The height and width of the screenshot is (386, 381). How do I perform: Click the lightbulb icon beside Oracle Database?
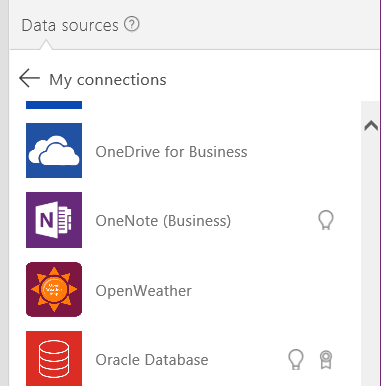296,359
